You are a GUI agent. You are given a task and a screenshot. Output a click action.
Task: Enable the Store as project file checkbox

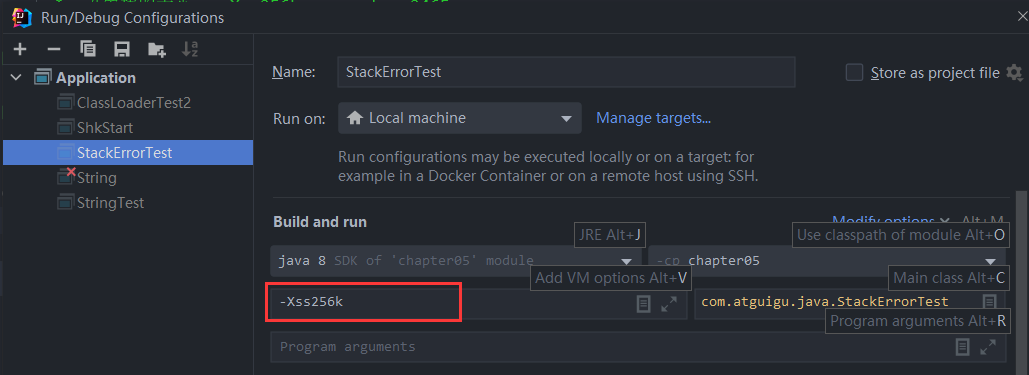click(x=854, y=72)
